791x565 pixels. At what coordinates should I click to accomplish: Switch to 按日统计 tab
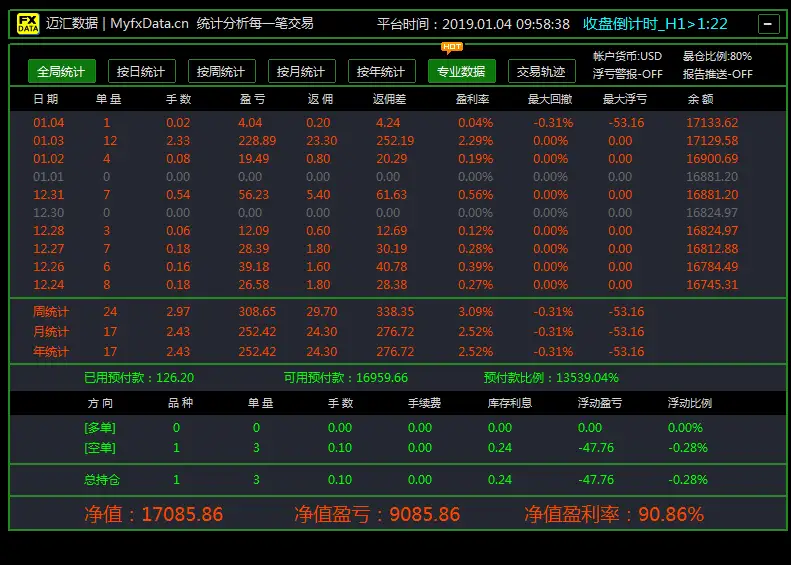141,71
